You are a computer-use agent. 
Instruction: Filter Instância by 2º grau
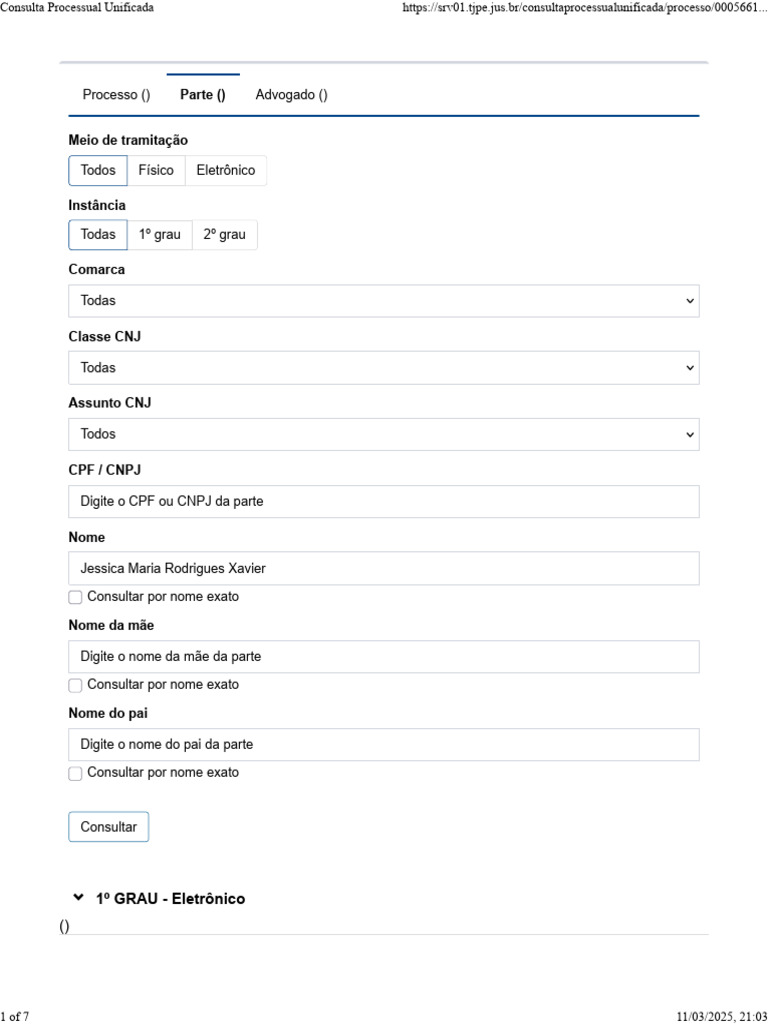pos(224,235)
